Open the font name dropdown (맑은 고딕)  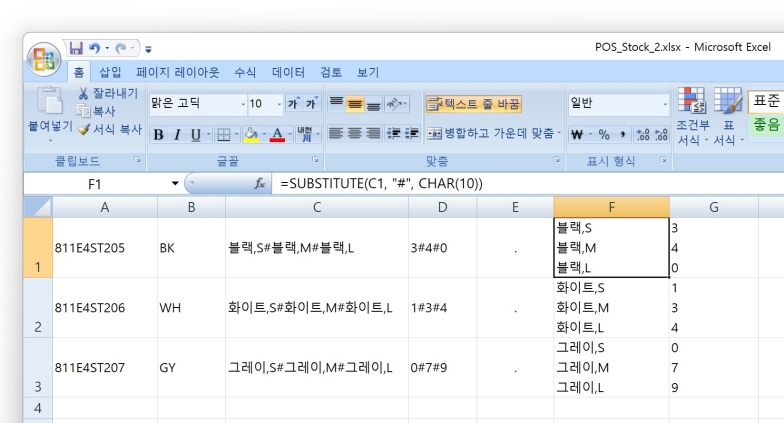coord(243,104)
